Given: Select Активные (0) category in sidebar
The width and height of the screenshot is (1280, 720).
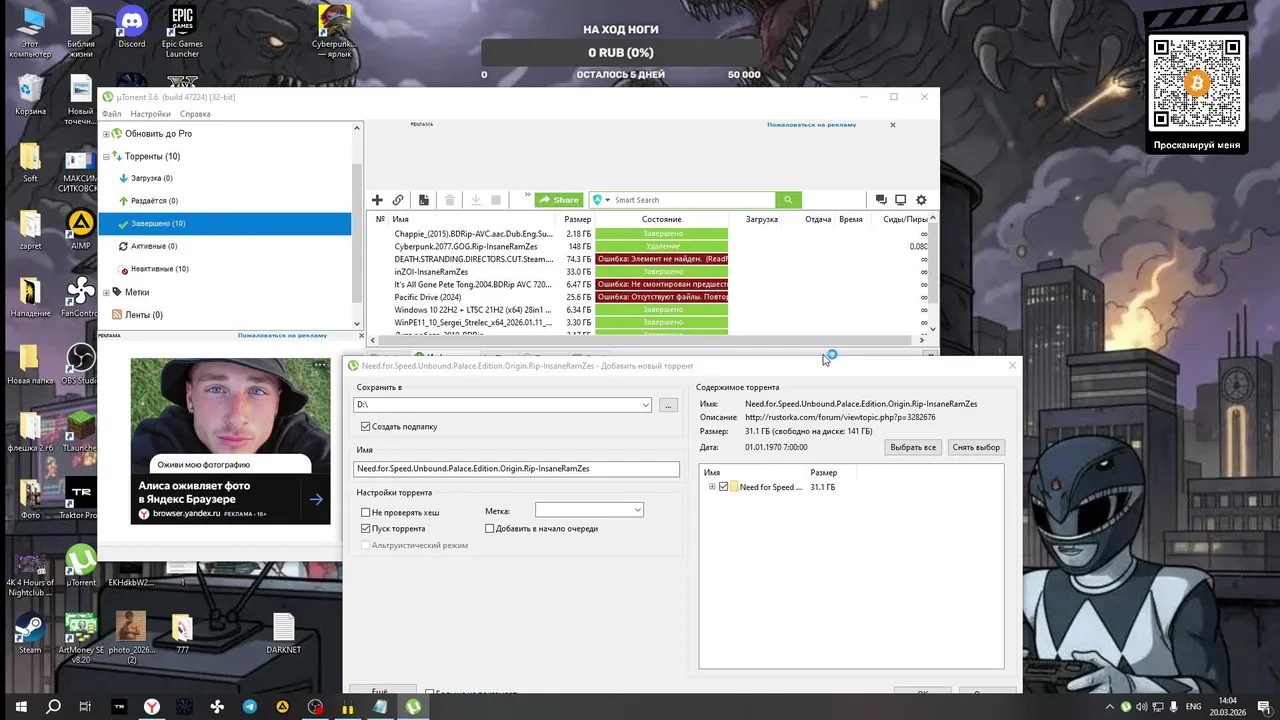Looking at the screenshot, I should pos(154,246).
